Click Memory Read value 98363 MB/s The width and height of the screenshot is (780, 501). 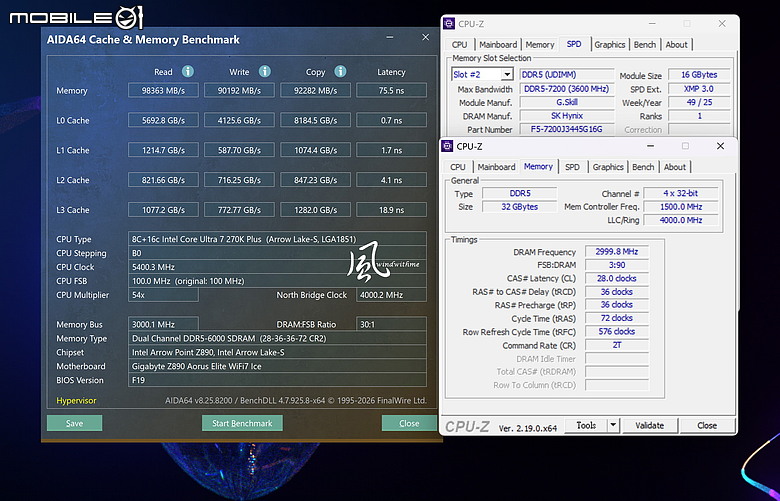point(163,91)
